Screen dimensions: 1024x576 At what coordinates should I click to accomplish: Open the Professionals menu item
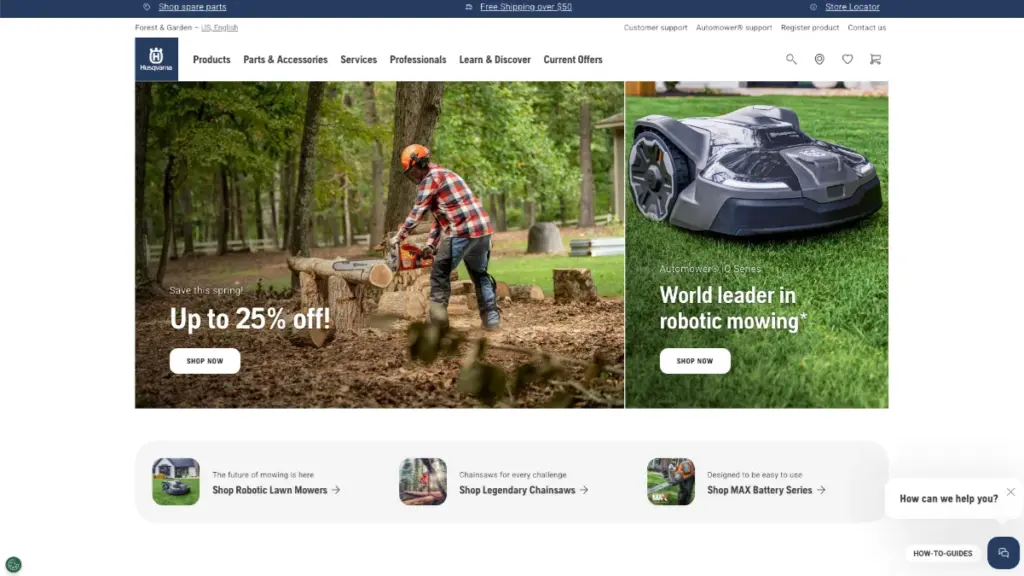click(418, 60)
